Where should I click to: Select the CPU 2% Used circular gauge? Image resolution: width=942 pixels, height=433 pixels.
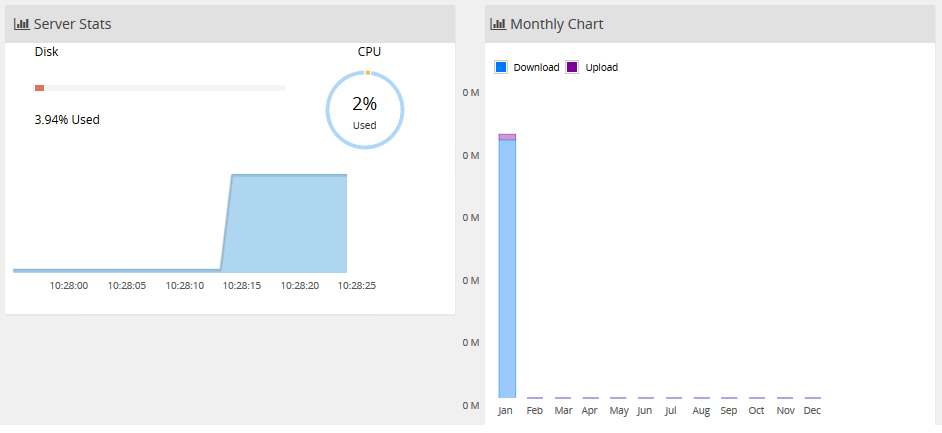coord(364,110)
